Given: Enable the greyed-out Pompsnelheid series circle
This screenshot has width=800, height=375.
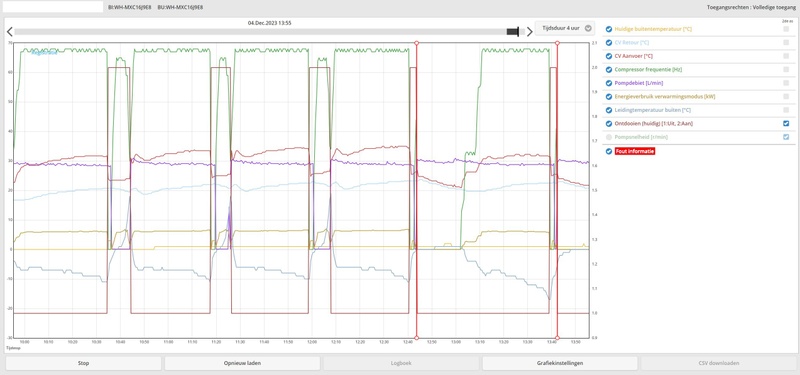Looking at the screenshot, I should click(x=609, y=137).
